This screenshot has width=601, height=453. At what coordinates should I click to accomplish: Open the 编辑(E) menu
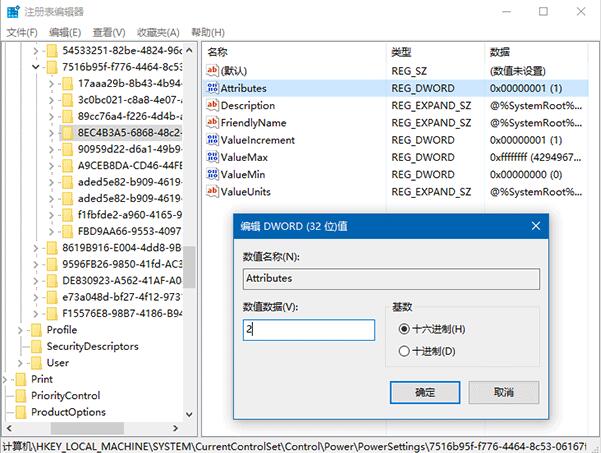pyautogui.click(x=65, y=33)
